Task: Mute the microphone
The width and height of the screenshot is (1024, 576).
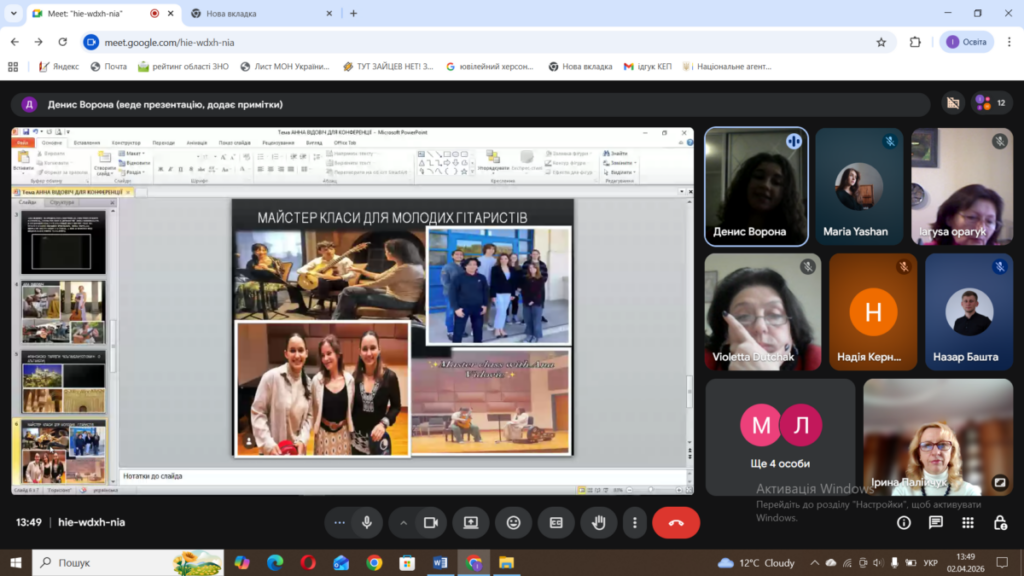Action: tap(367, 522)
